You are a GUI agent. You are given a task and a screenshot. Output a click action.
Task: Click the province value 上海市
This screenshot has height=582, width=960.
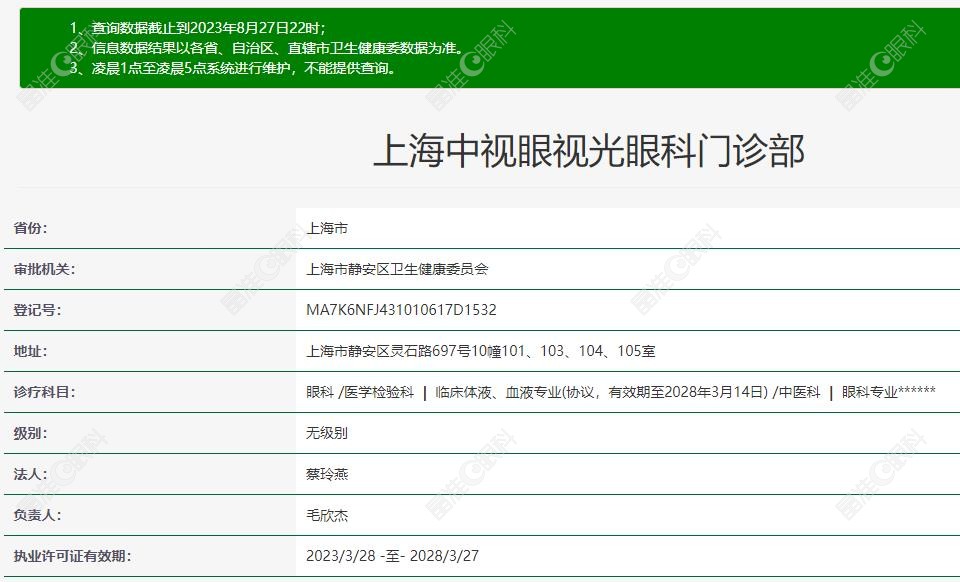[x=327, y=228]
